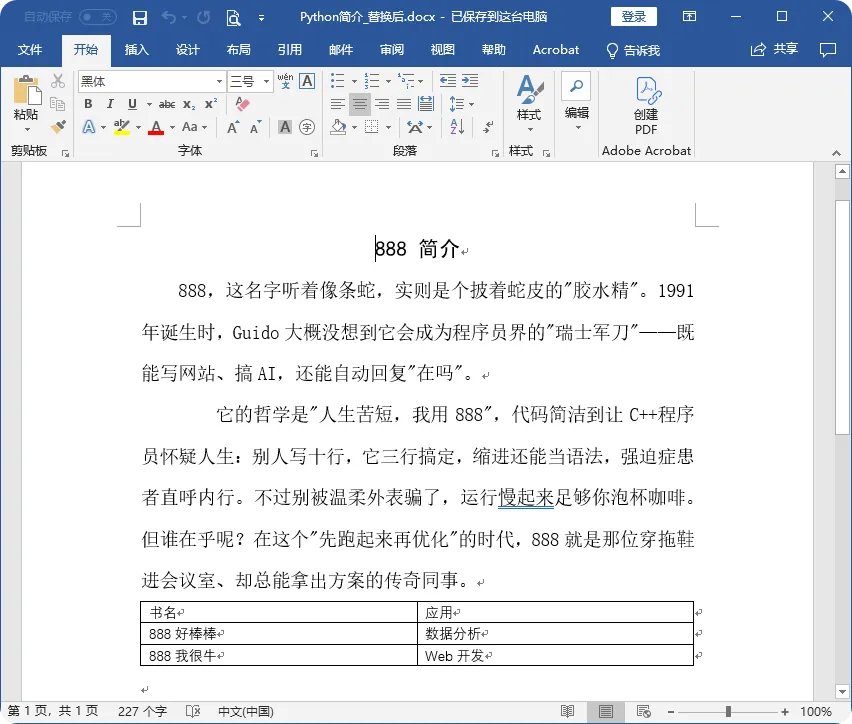The image size is (852, 724).
Task: Click the 100% zoom level
Action: tap(815, 711)
